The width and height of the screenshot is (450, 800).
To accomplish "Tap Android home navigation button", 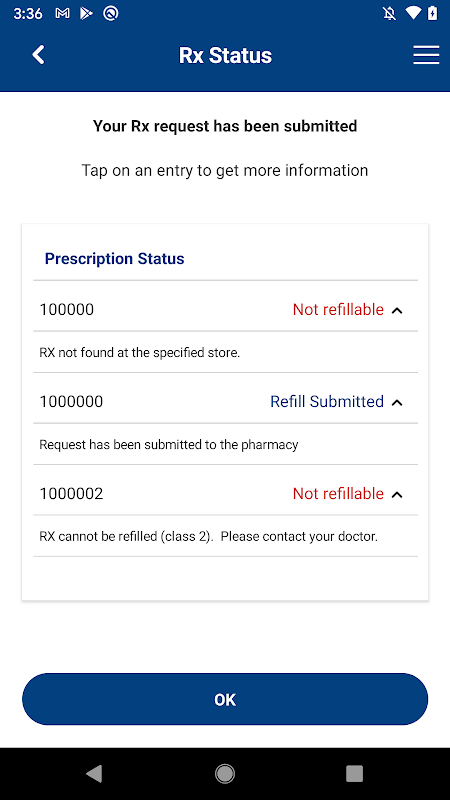I will [x=225, y=774].
